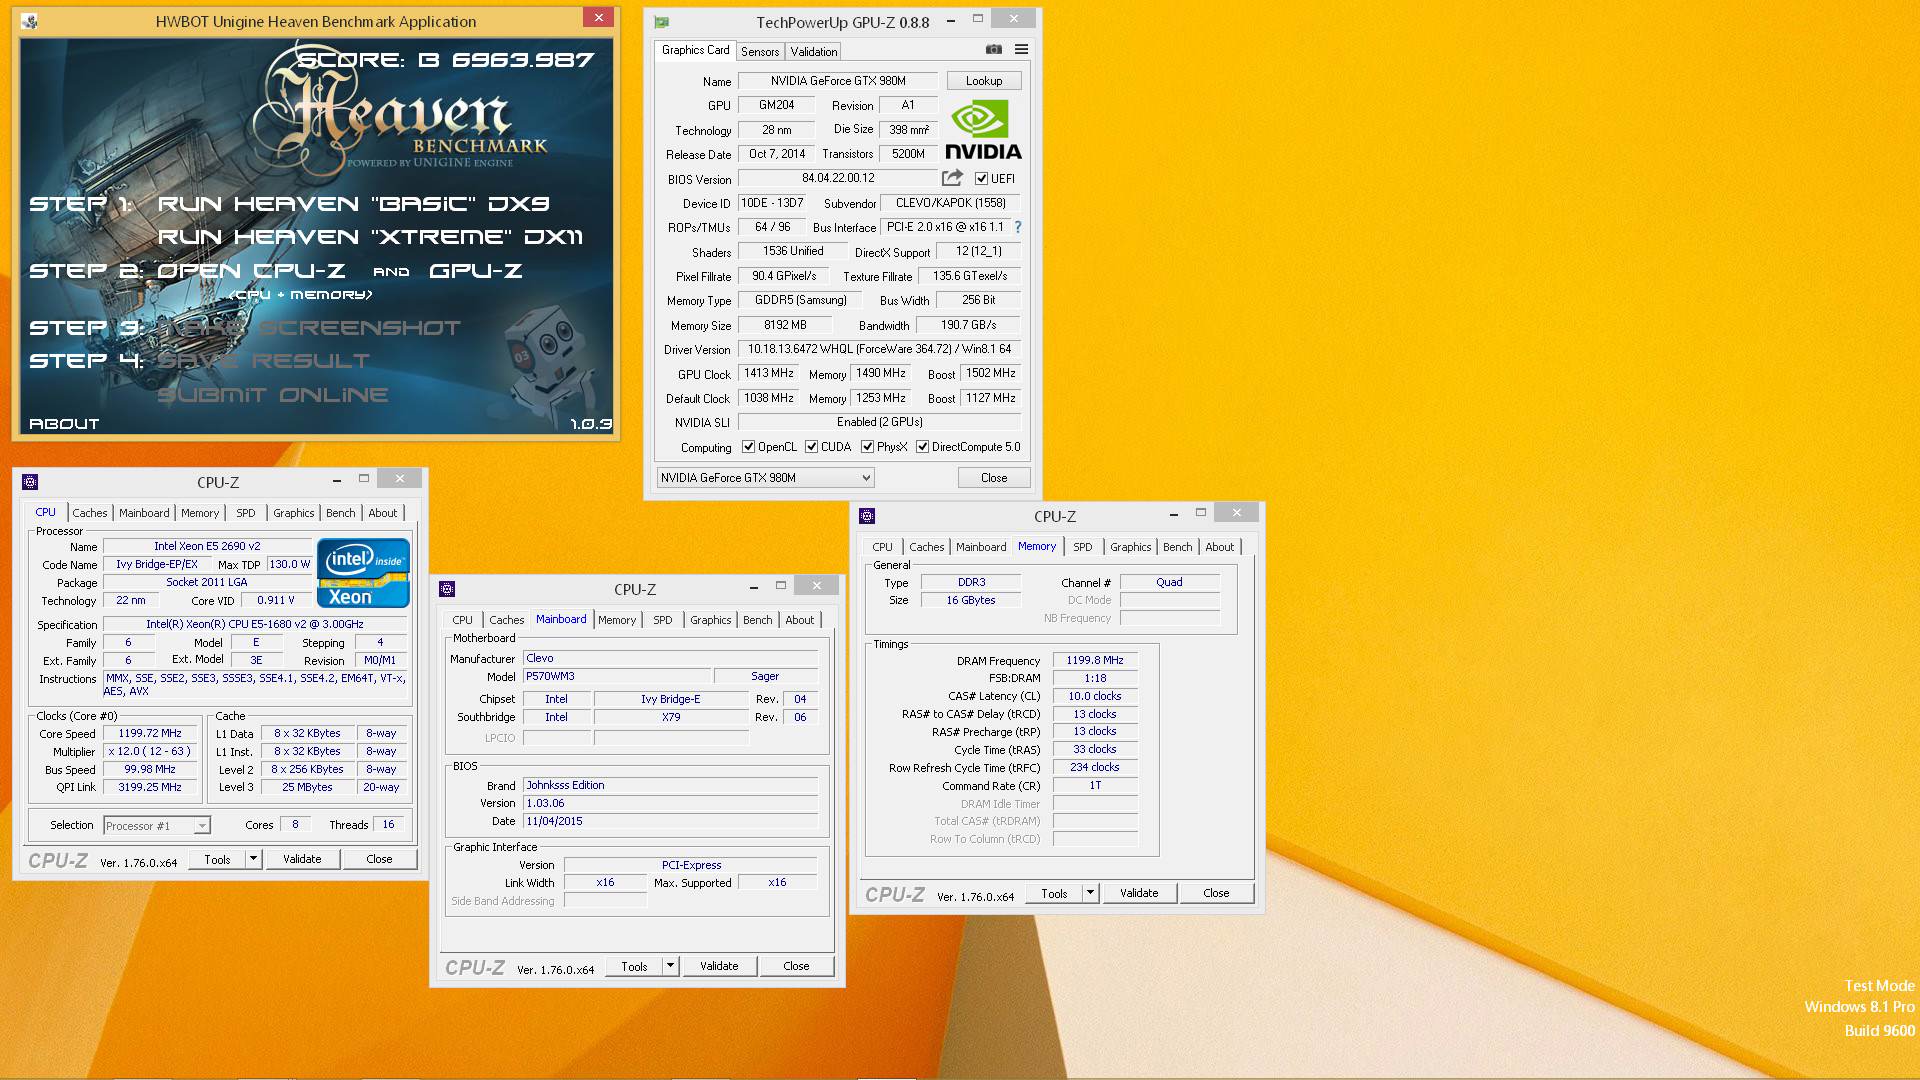Toggle the OpenCL checkbox

748,447
